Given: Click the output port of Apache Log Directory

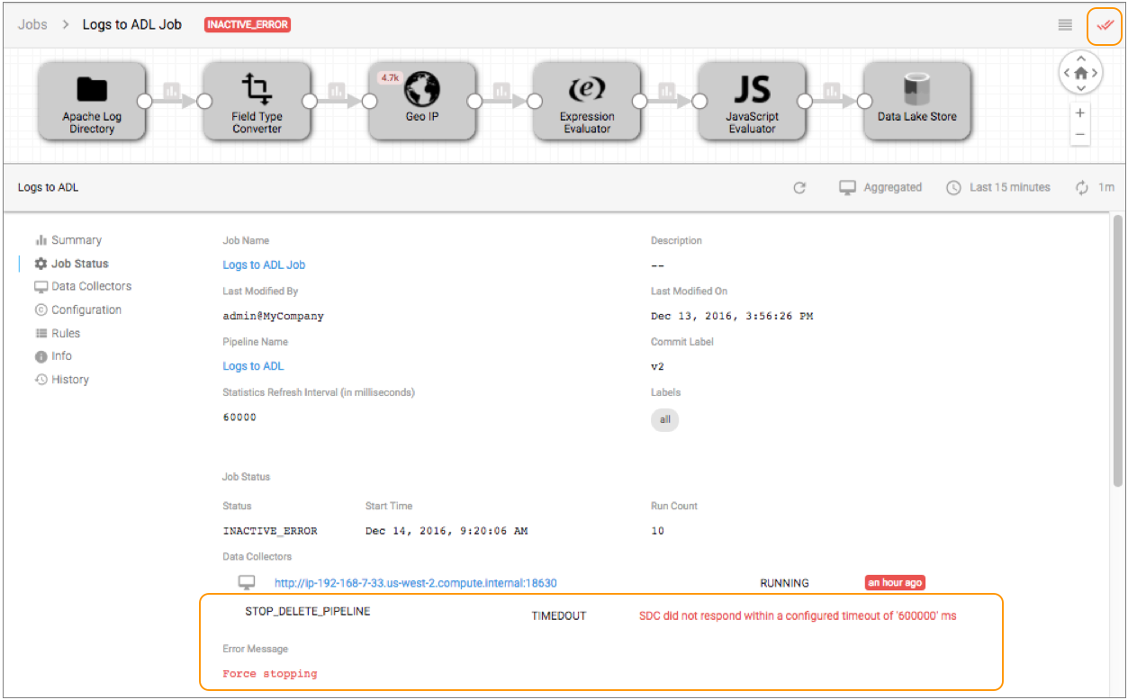Looking at the screenshot, I should (145, 101).
